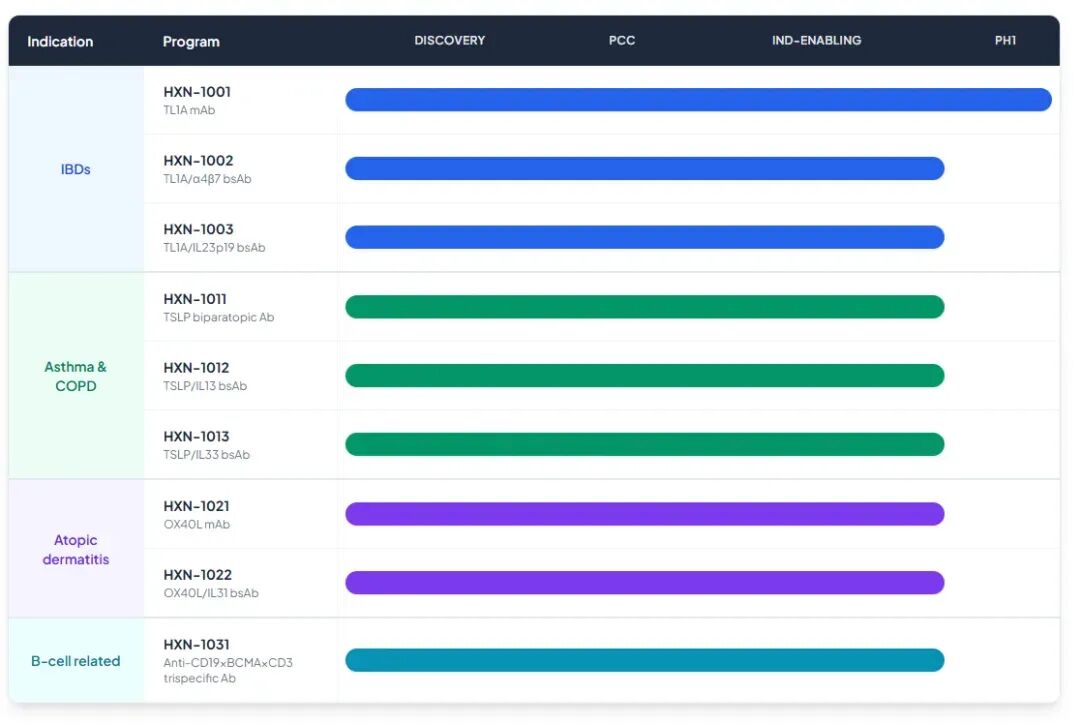Click the HXN-1001 program name
The image size is (1080, 724).
[197, 92]
